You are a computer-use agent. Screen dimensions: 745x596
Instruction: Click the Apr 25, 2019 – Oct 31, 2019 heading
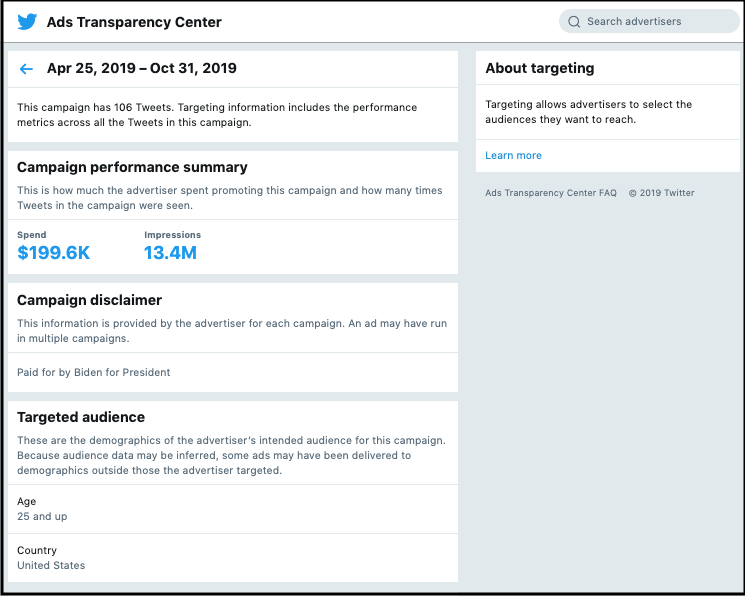[141, 69]
